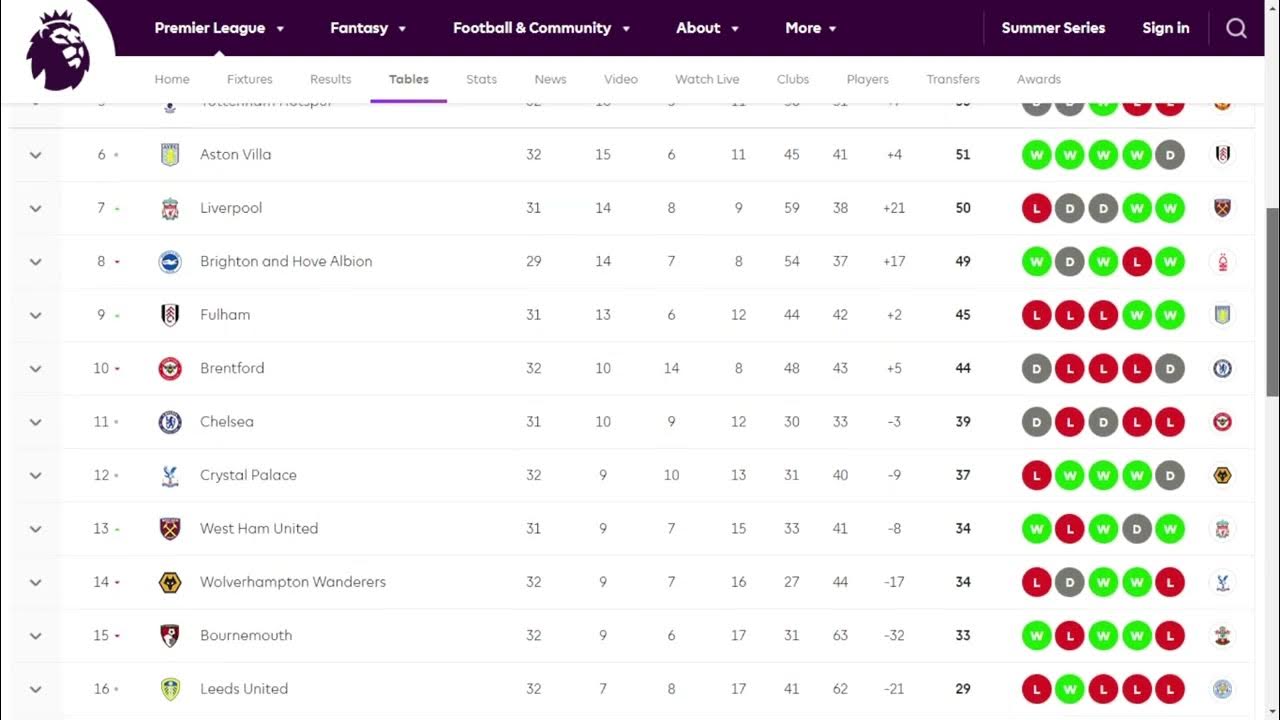Expand the Leeds United row details
The height and width of the screenshot is (720, 1280).
pyautogui.click(x=35, y=689)
